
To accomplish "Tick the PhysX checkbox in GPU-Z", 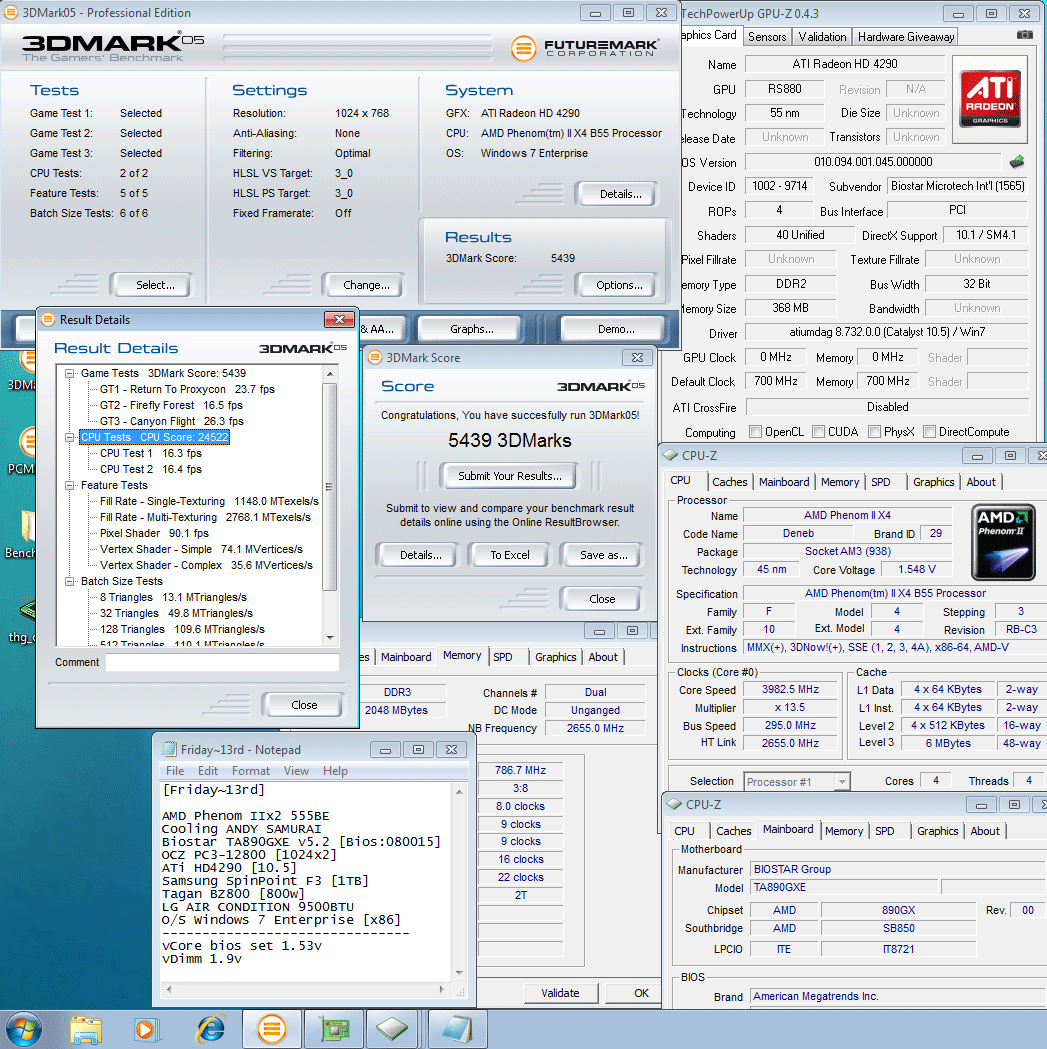I will tap(875, 432).
